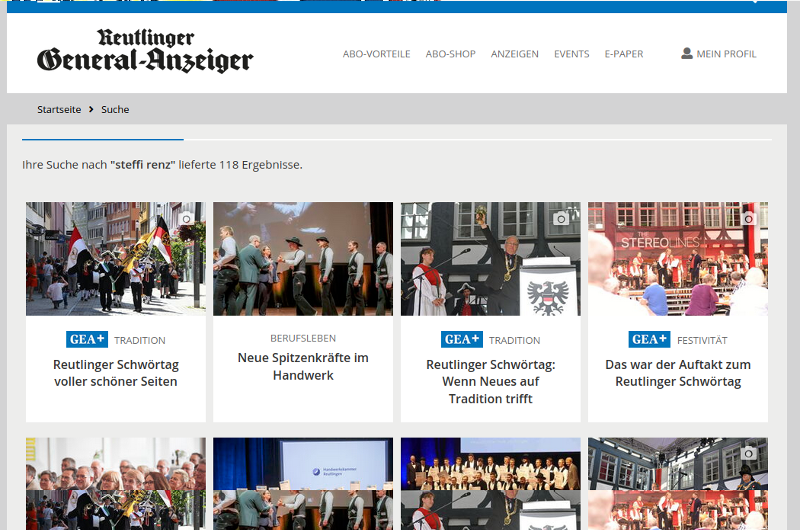Click camera icon on the flag parade photo
The height and width of the screenshot is (530, 800).
(x=186, y=218)
